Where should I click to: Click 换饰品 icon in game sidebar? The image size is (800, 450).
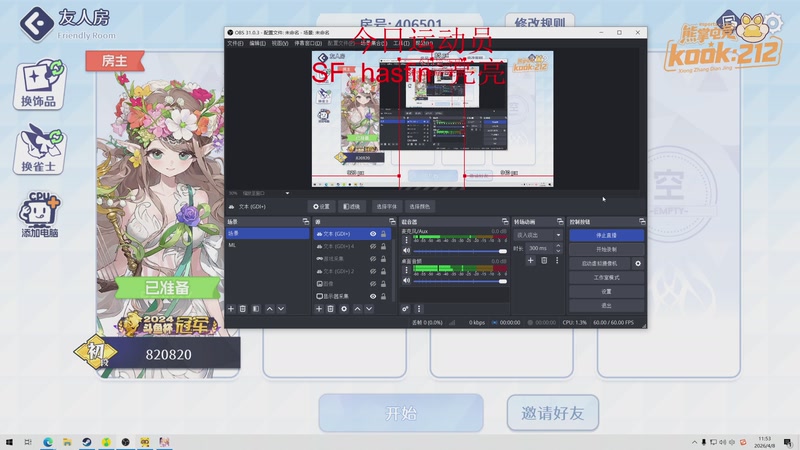(x=39, y=84)
